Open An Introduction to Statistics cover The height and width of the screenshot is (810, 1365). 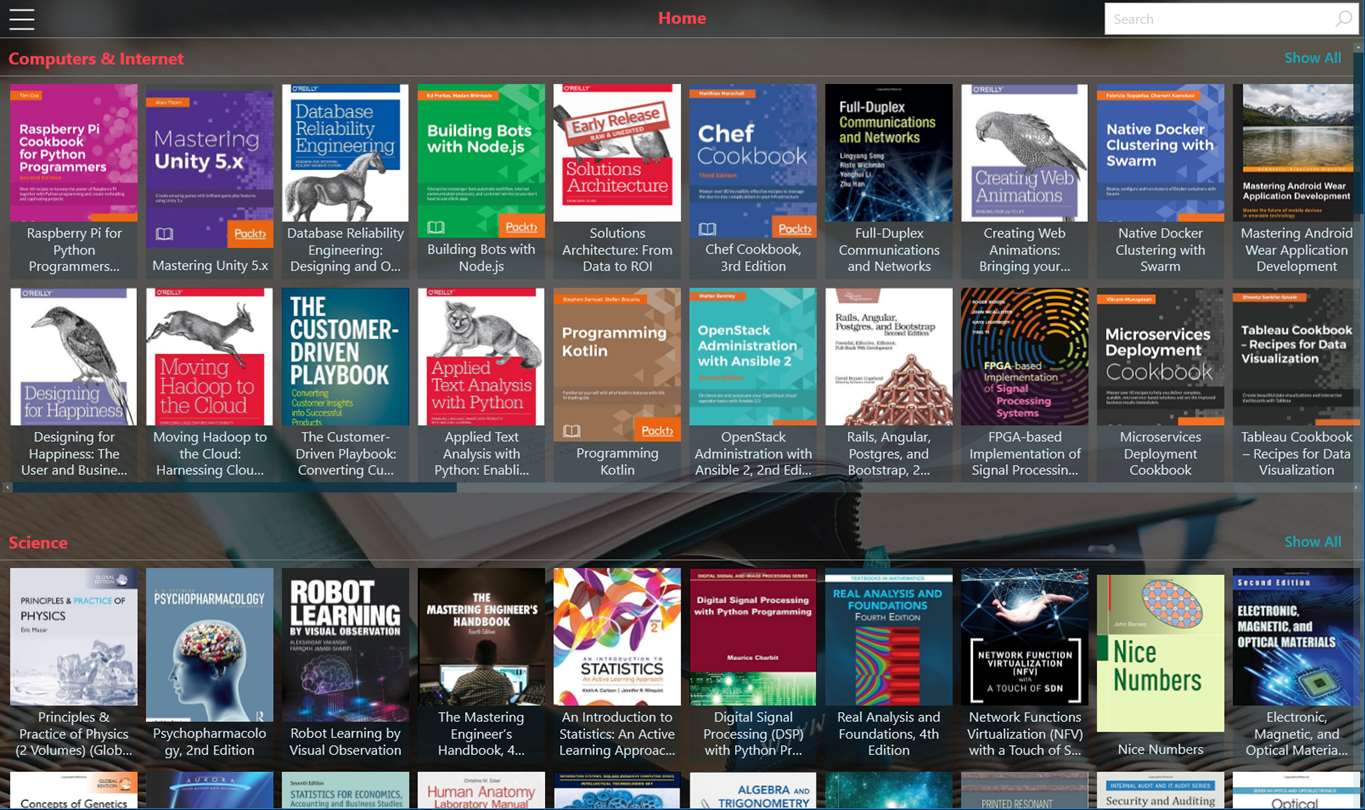pos(618,637)
